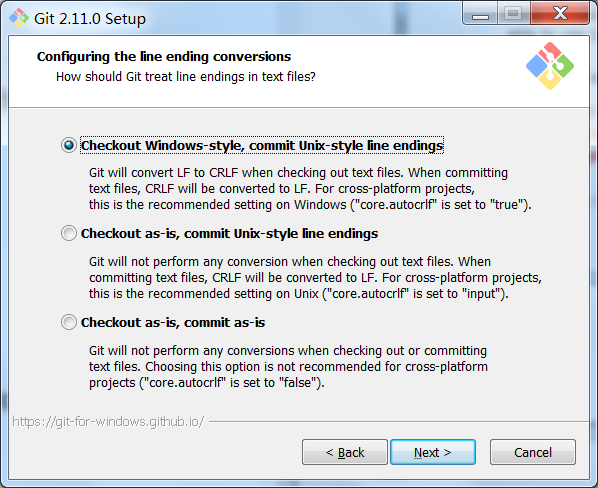Click the large Git logo in the header

pos(550,66)
